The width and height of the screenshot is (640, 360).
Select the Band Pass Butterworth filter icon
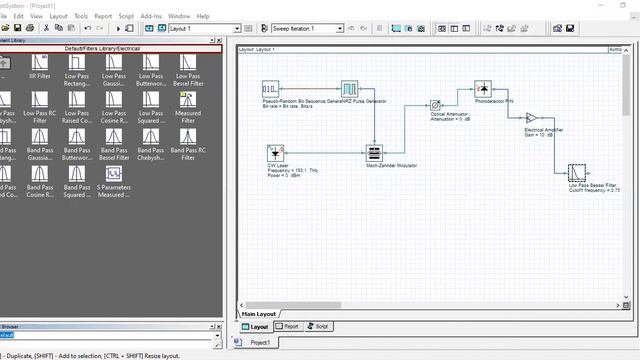click(77, 136)
